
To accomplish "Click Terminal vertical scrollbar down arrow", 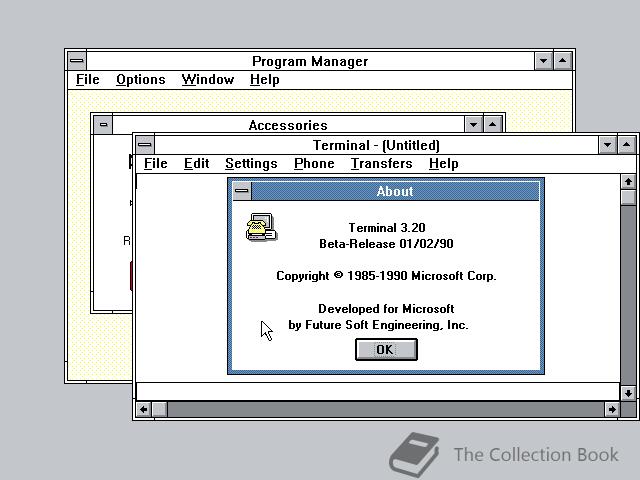I will [628, 393].
